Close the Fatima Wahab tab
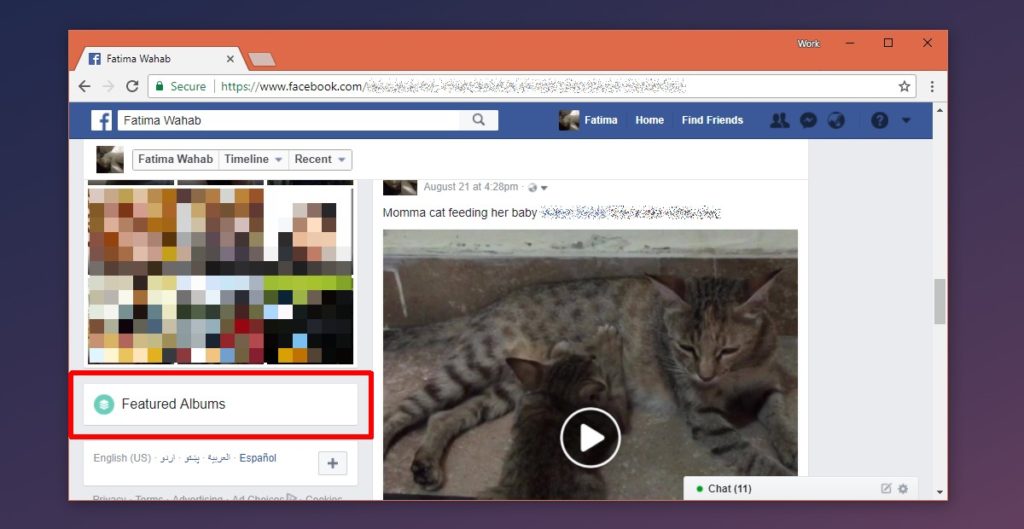Image resolution: width=1024 pixels, height=529 pixels. (230, 59)
